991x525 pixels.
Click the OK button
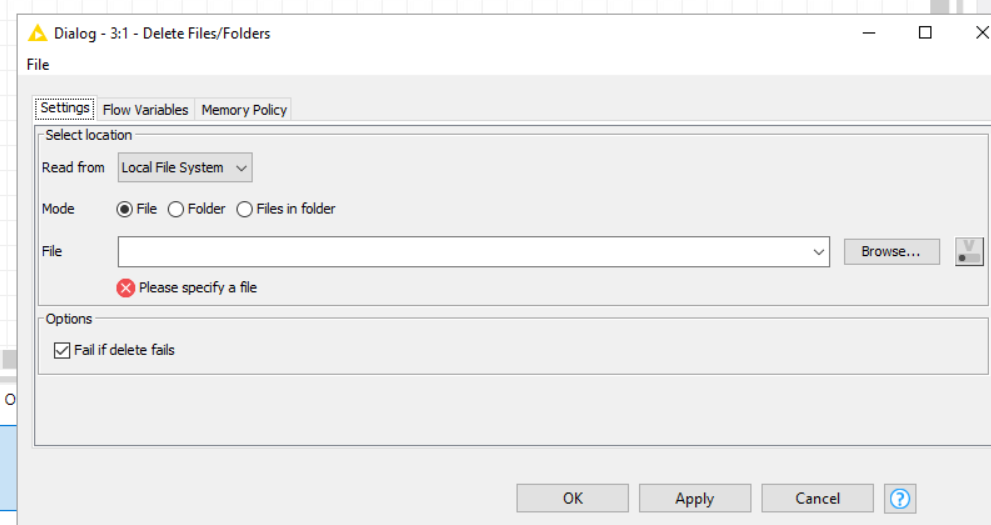pyautogui.click(x=573, y=498)
